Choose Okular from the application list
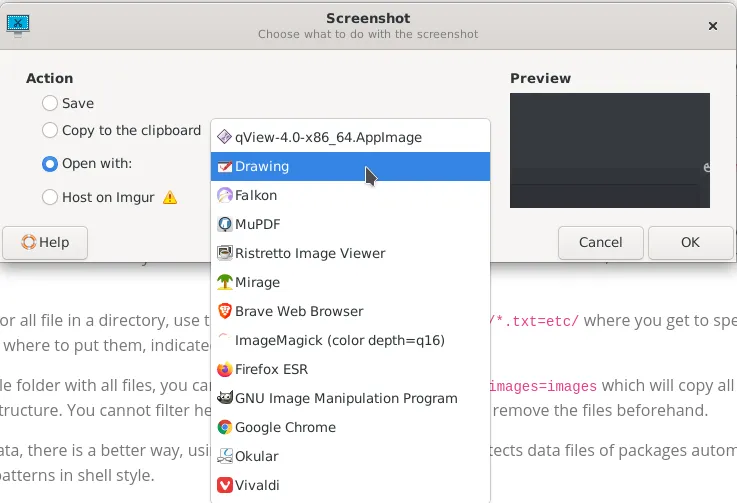The width and height of the screenshot is (737, 503). pos(350,456)
